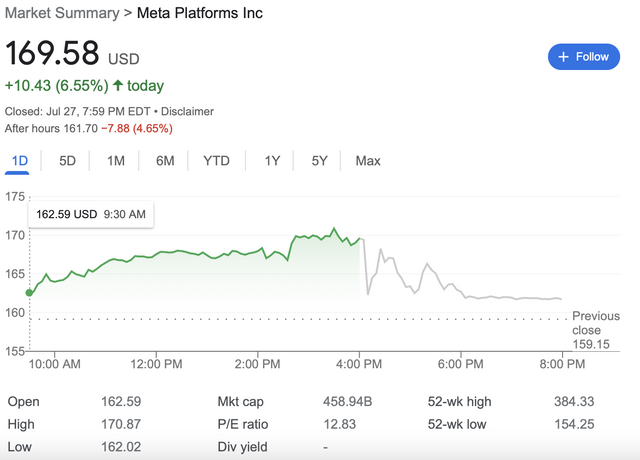The width and height of the screenshot is (640, 460).
Task: Switch to the 5Y time range tab
Action: 320,161
